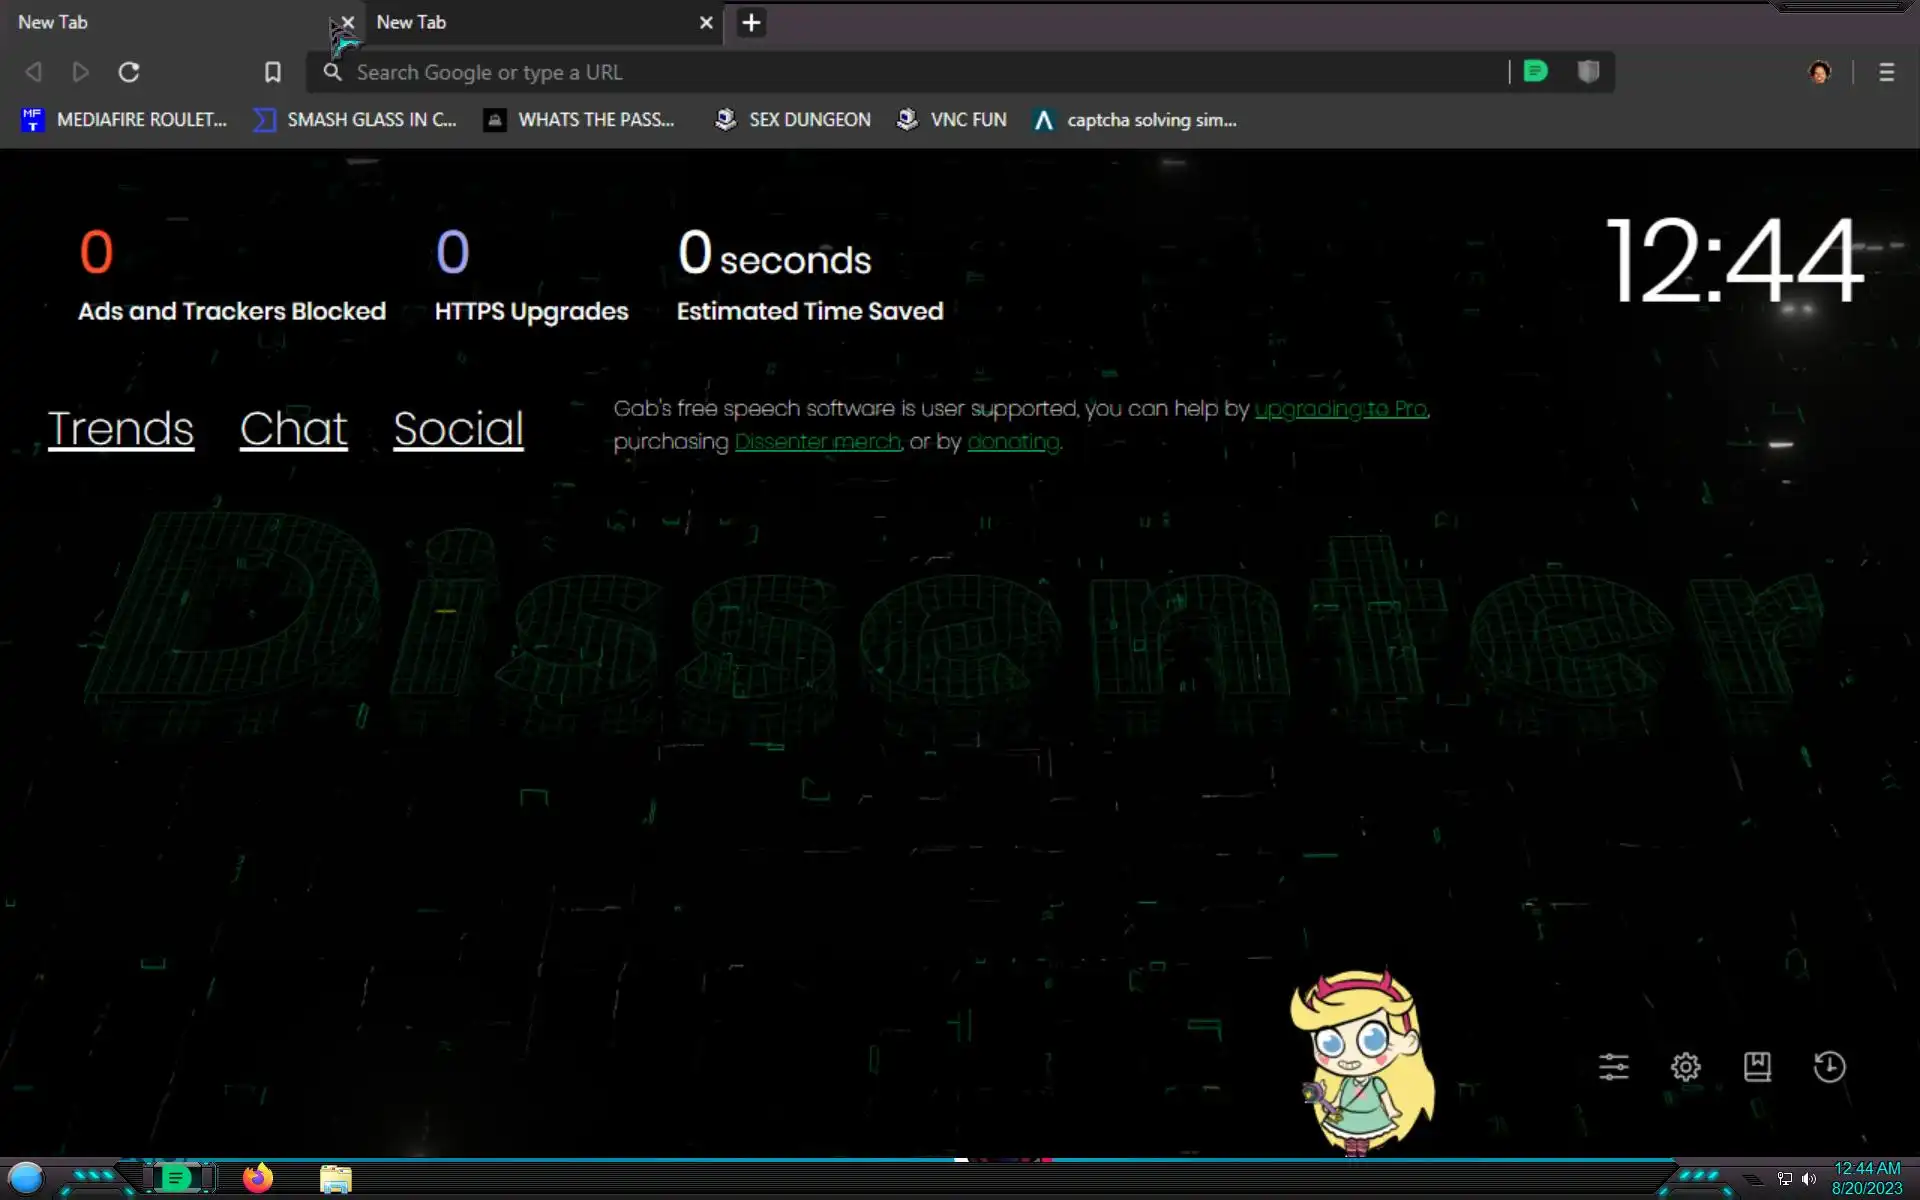Open the customize dashboard sliders icon
This screenshot has height=1200, width=1920.
pyautogui.click(x=1613, y=1067)
